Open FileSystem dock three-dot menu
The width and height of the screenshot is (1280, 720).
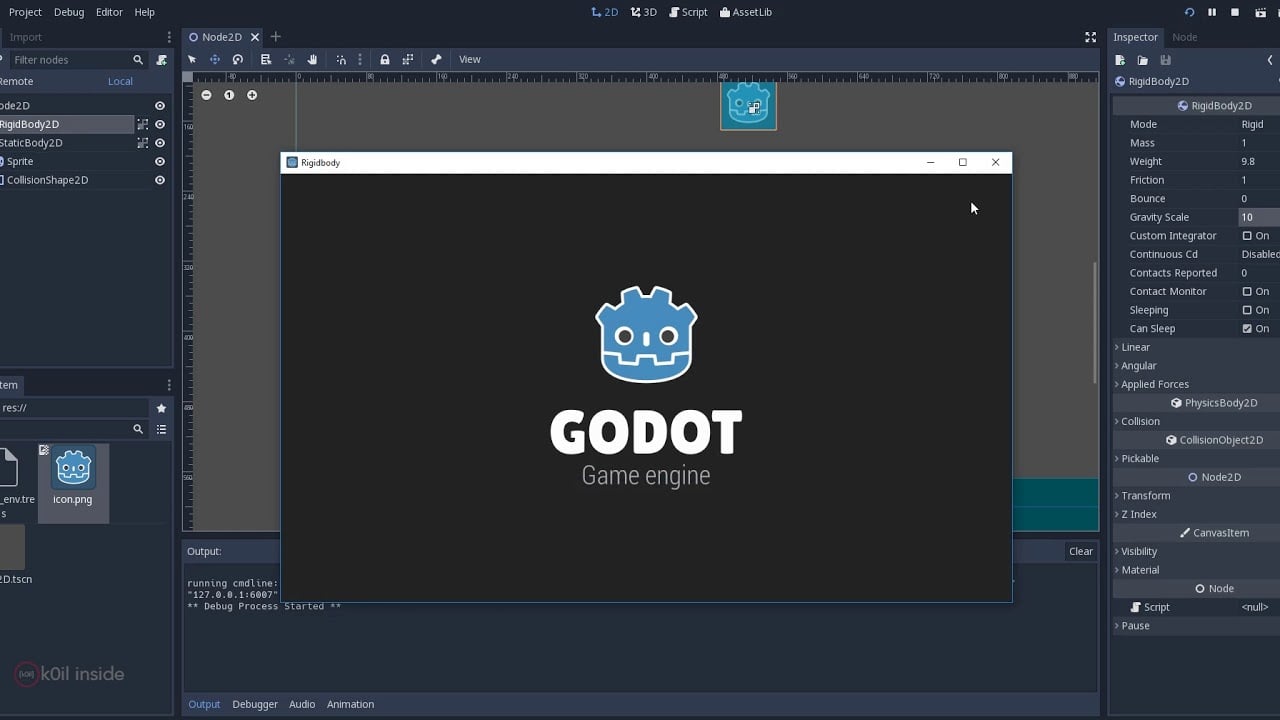[169, 385]
